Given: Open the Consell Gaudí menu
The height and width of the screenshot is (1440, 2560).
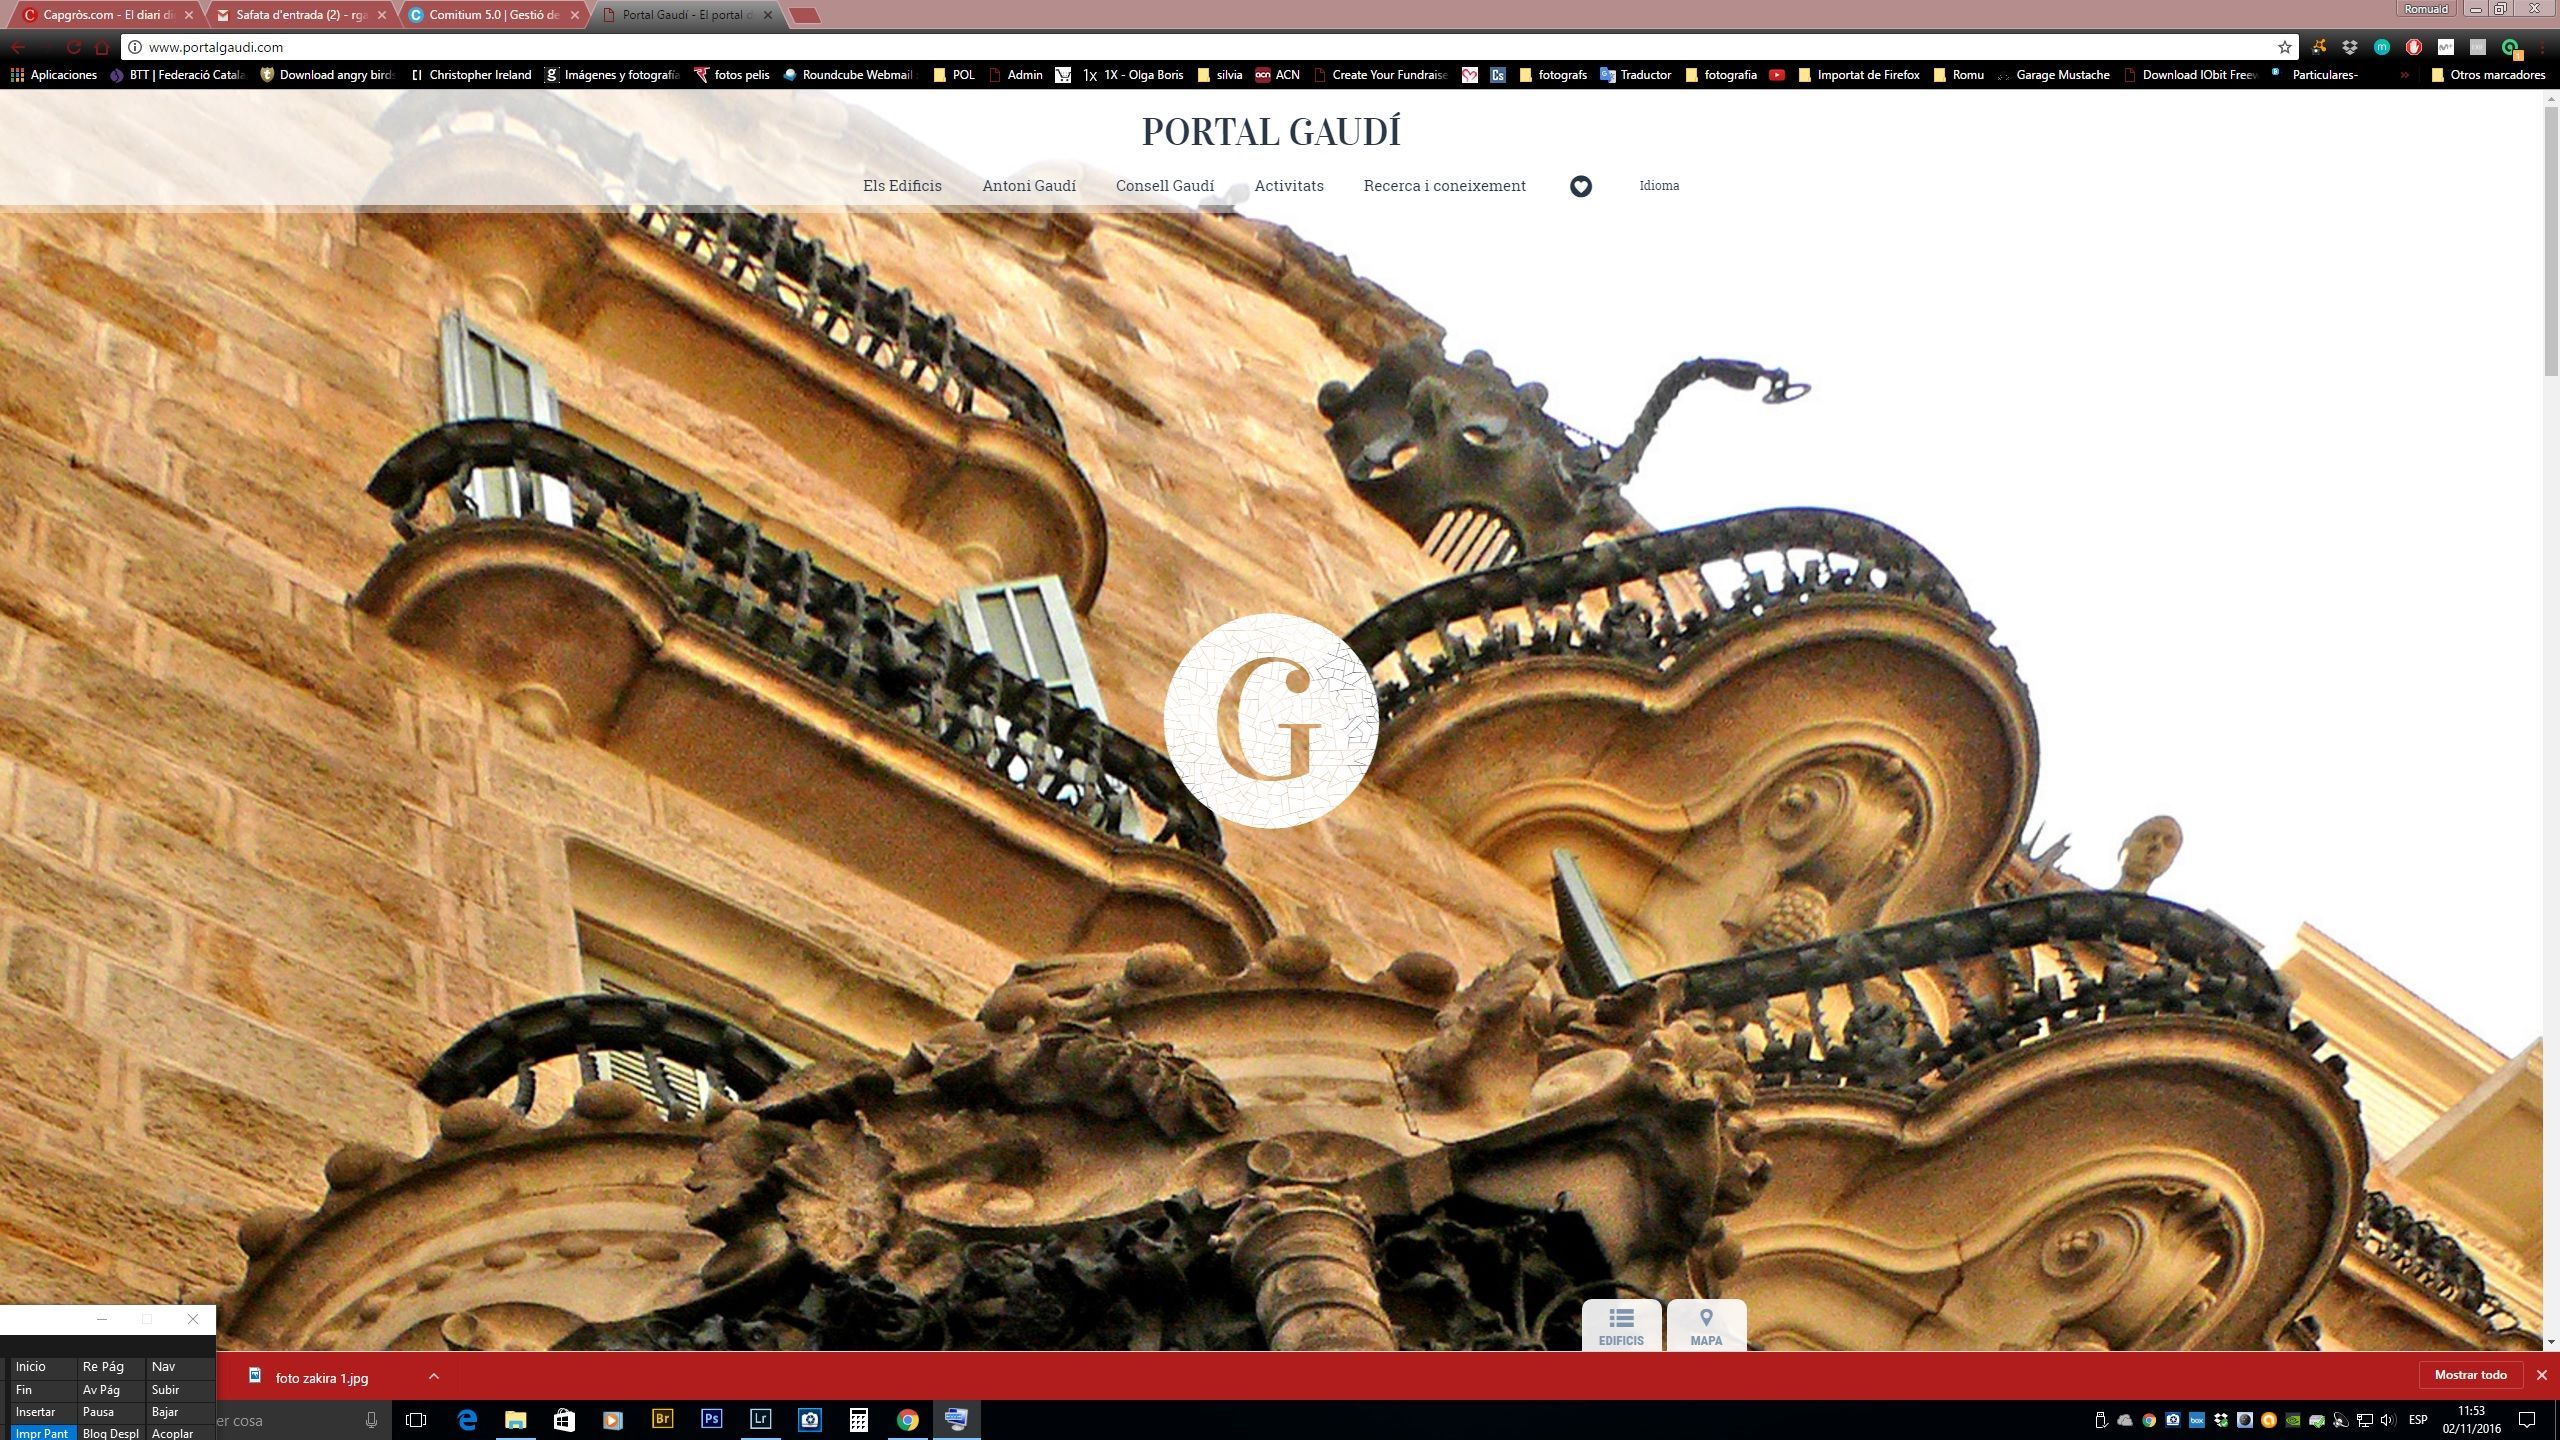Looking at the screenshot, I should point(1165,186).
